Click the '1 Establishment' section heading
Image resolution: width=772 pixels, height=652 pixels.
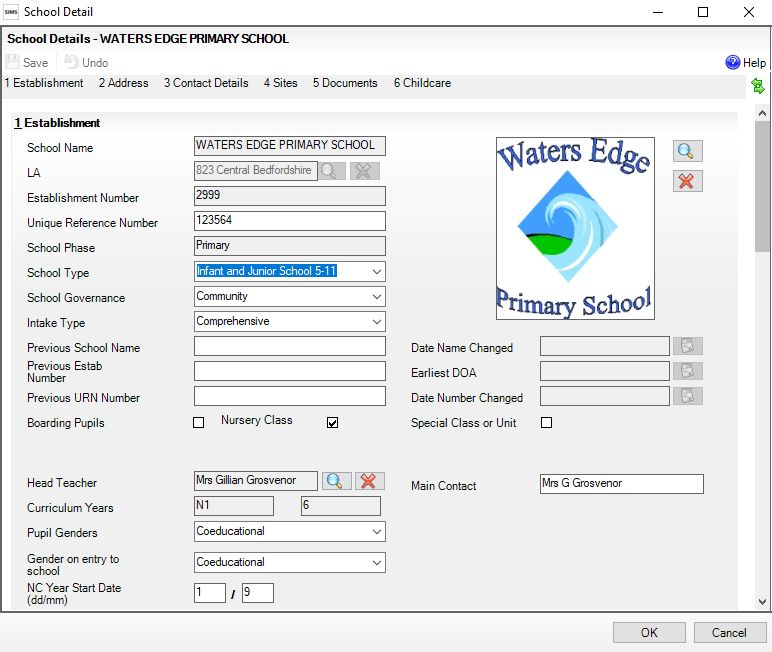57,123
